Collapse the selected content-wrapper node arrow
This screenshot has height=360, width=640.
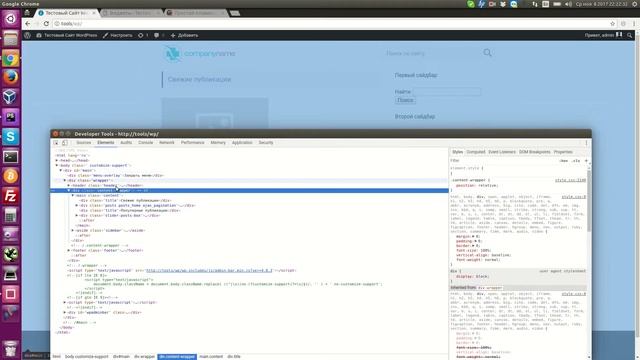click(x=69, y=190)
